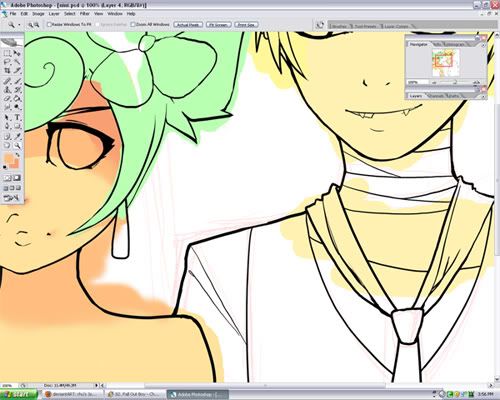Image resolution: width=500 pixels, height=400 pixels.
Task: Open the Zoom tool preset picker arrow
Action: (x=19, y=25)
